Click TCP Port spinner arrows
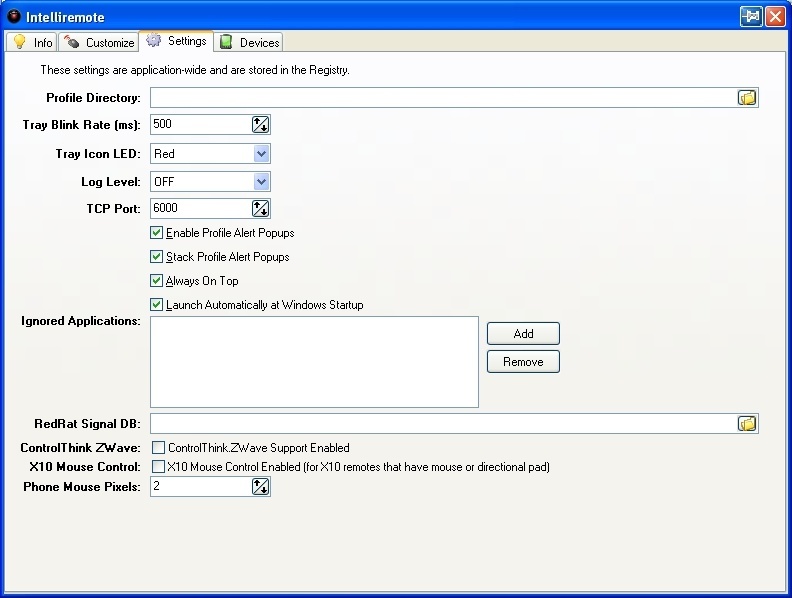 point(260,209)
